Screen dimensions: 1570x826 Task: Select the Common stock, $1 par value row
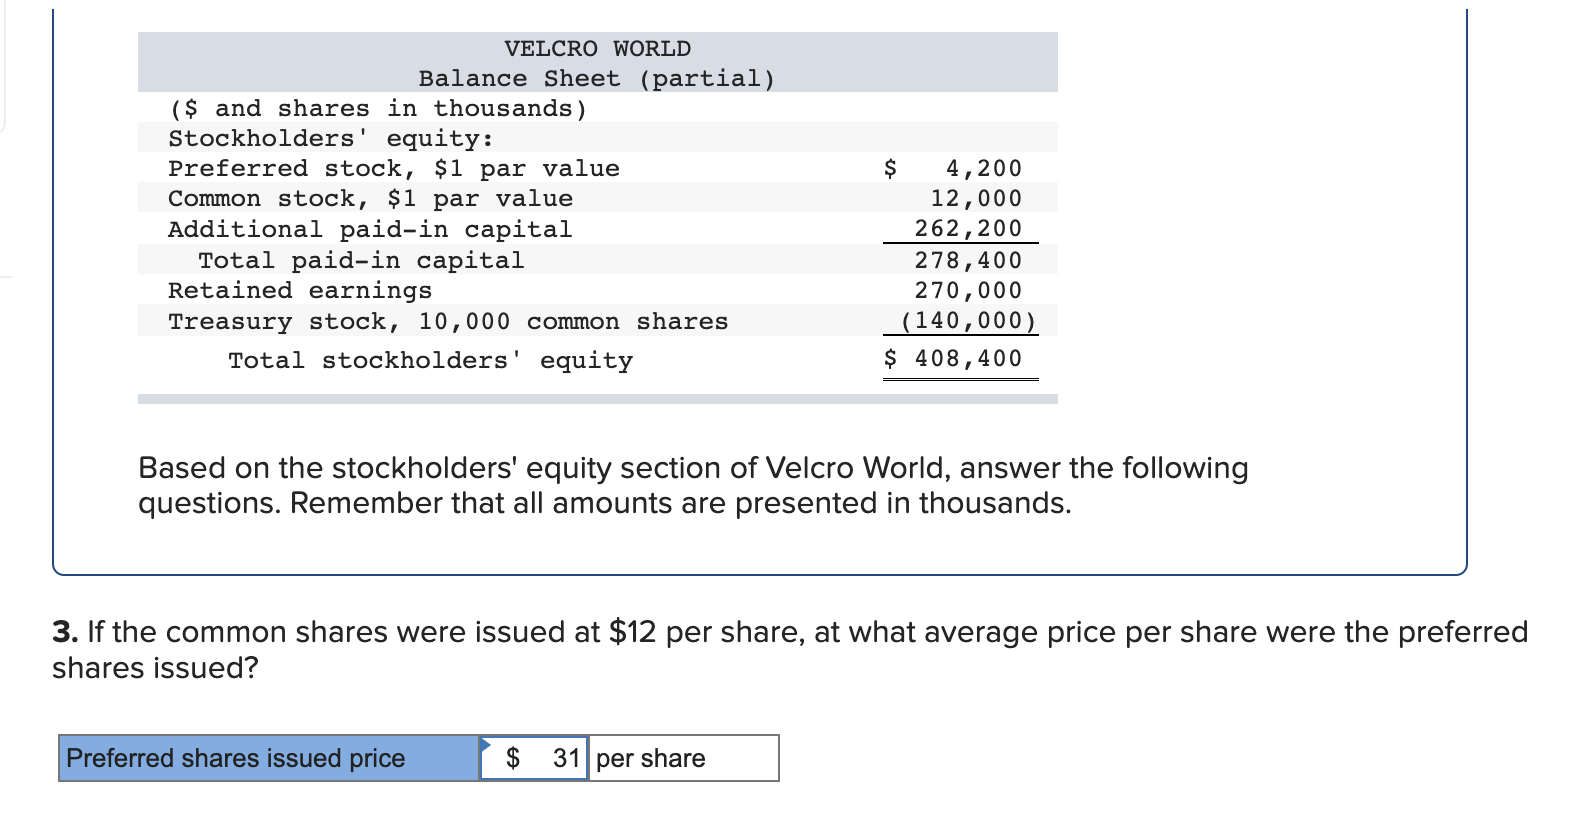[x=371, y=198]
